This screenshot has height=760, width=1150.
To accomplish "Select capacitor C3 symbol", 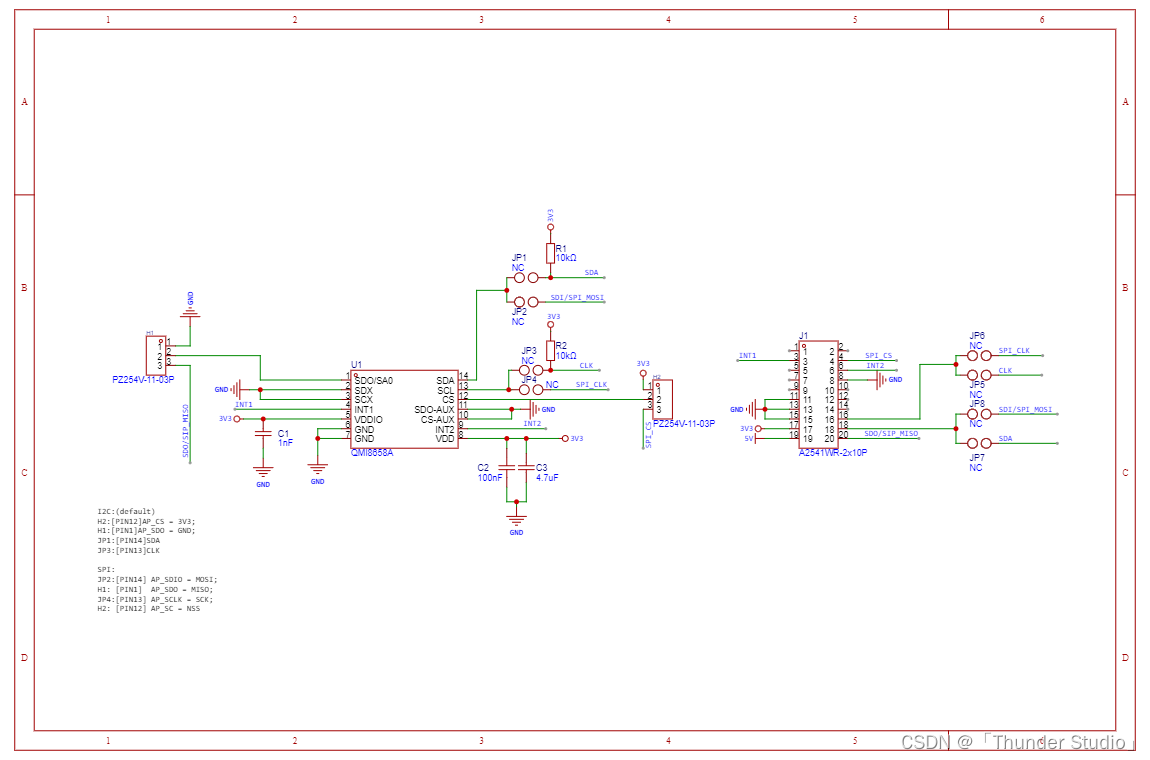I will pyautogui.click(x=526, y=467).
